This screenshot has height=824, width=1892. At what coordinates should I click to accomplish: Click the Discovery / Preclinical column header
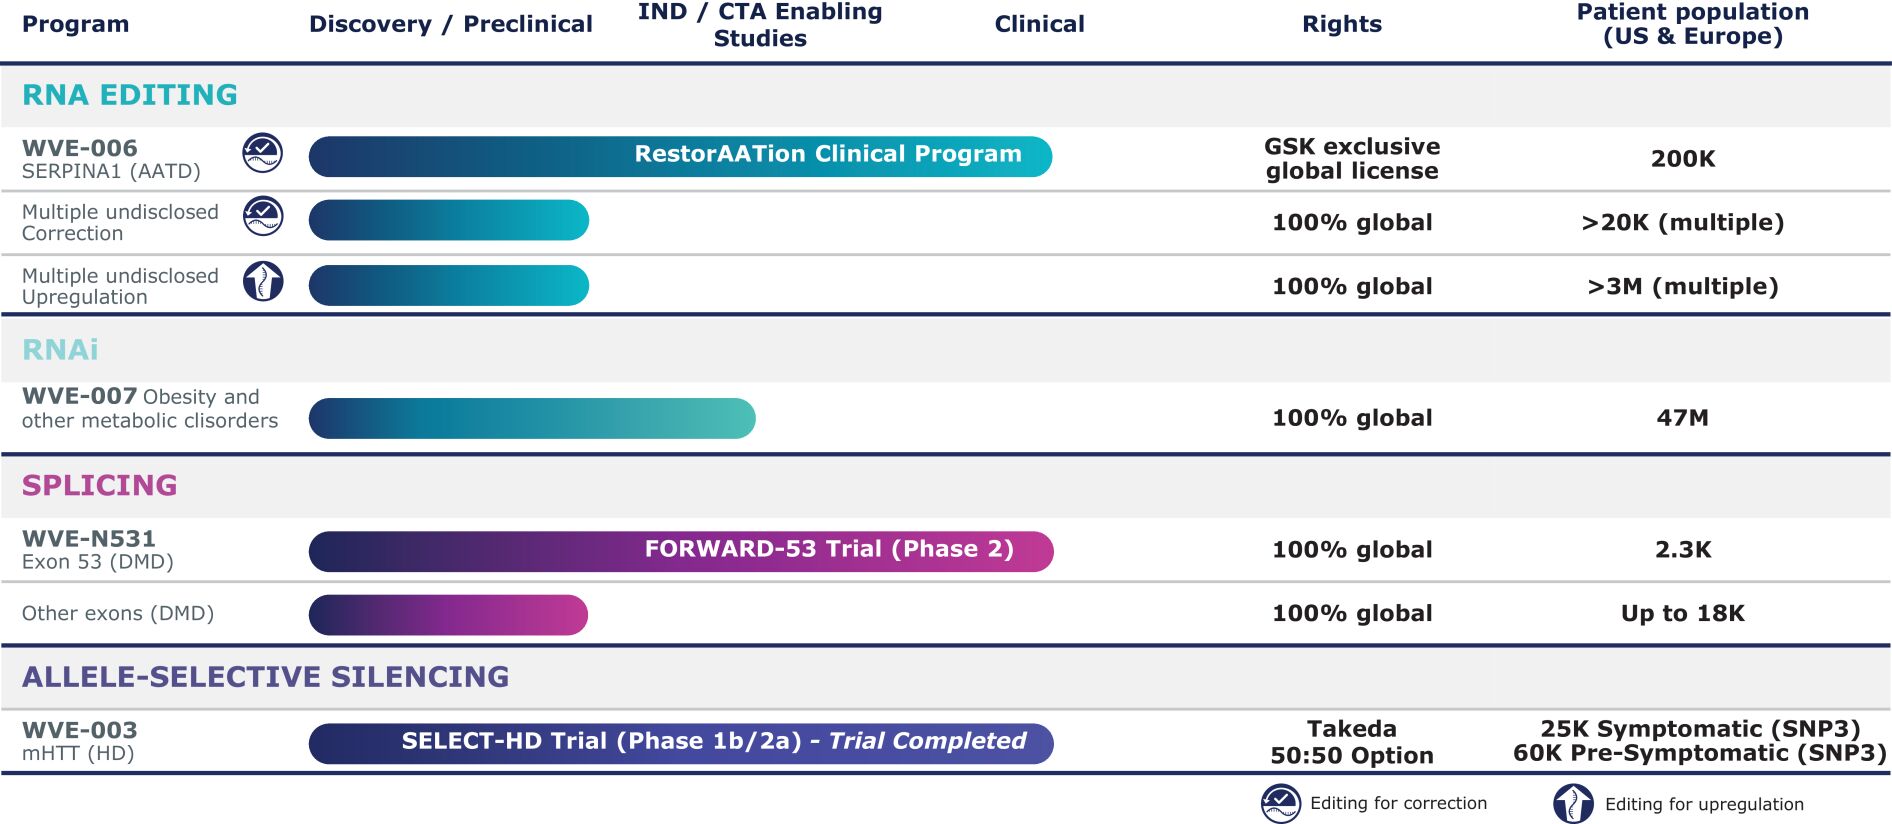pos(450,24)
